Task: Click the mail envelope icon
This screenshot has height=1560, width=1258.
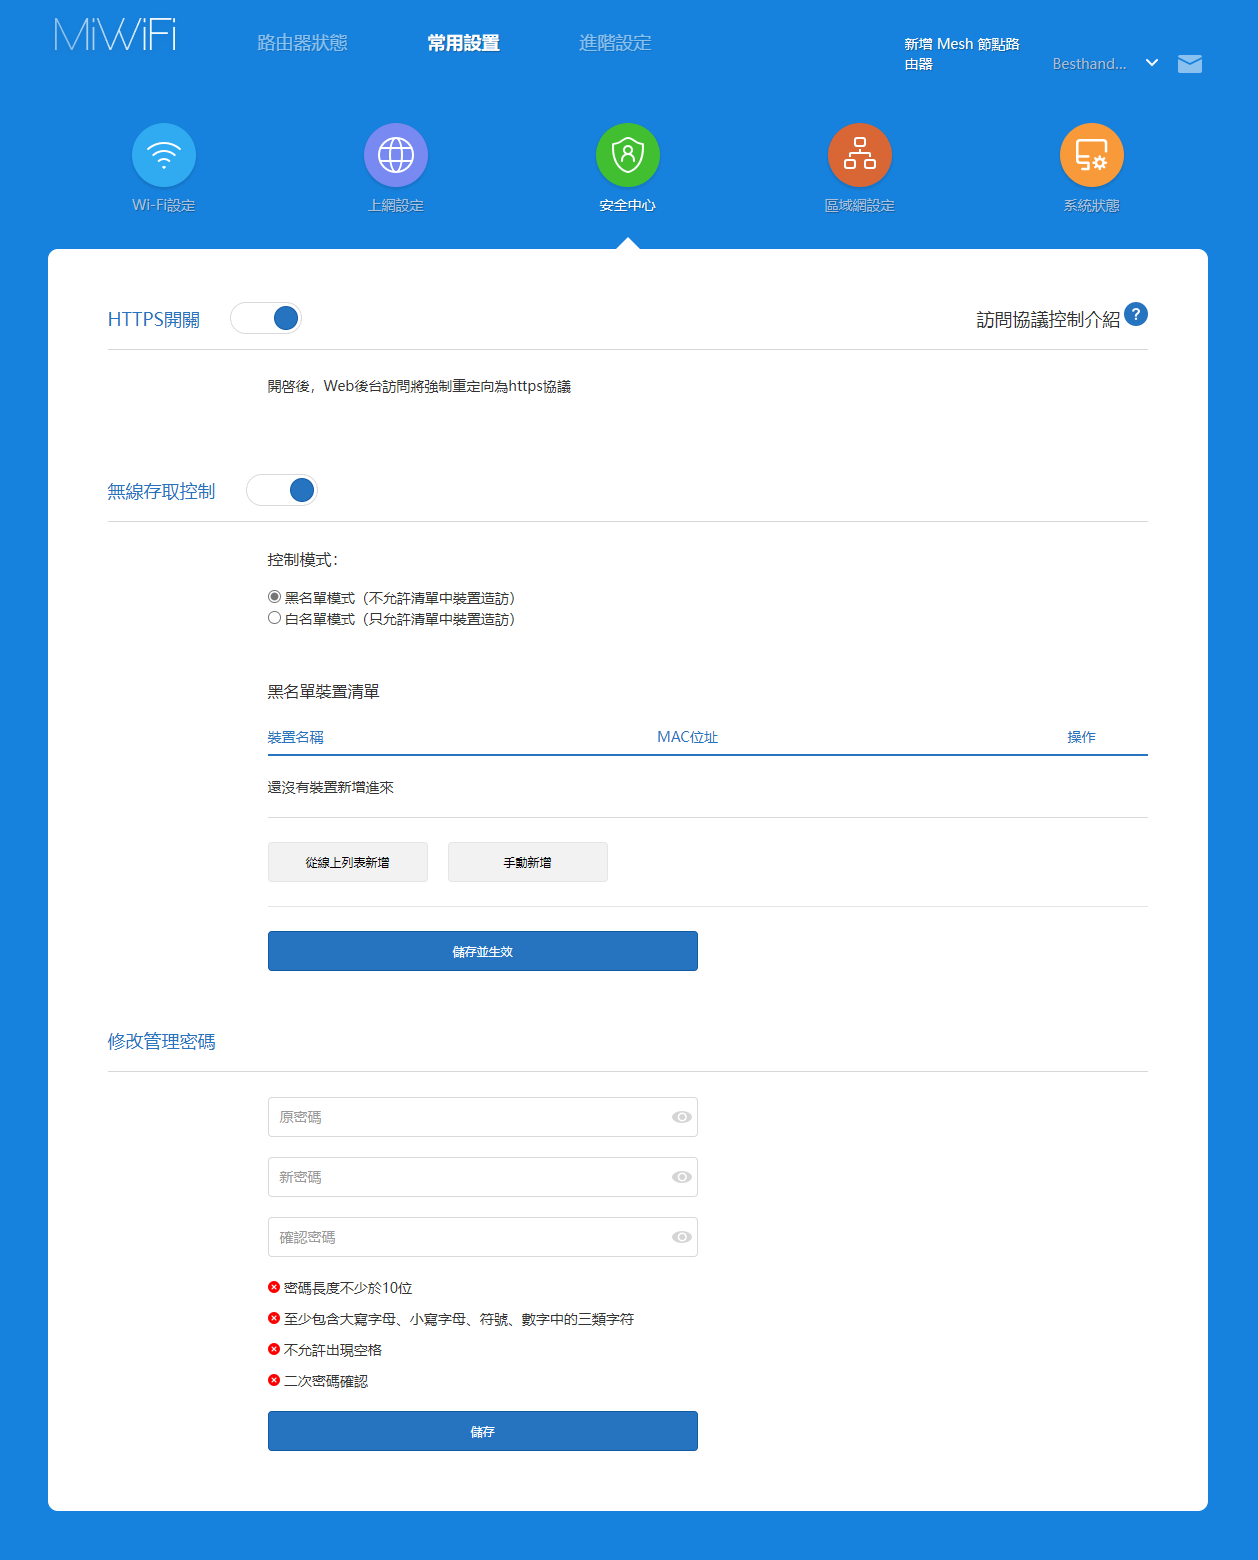Action: click(1190, 64)
